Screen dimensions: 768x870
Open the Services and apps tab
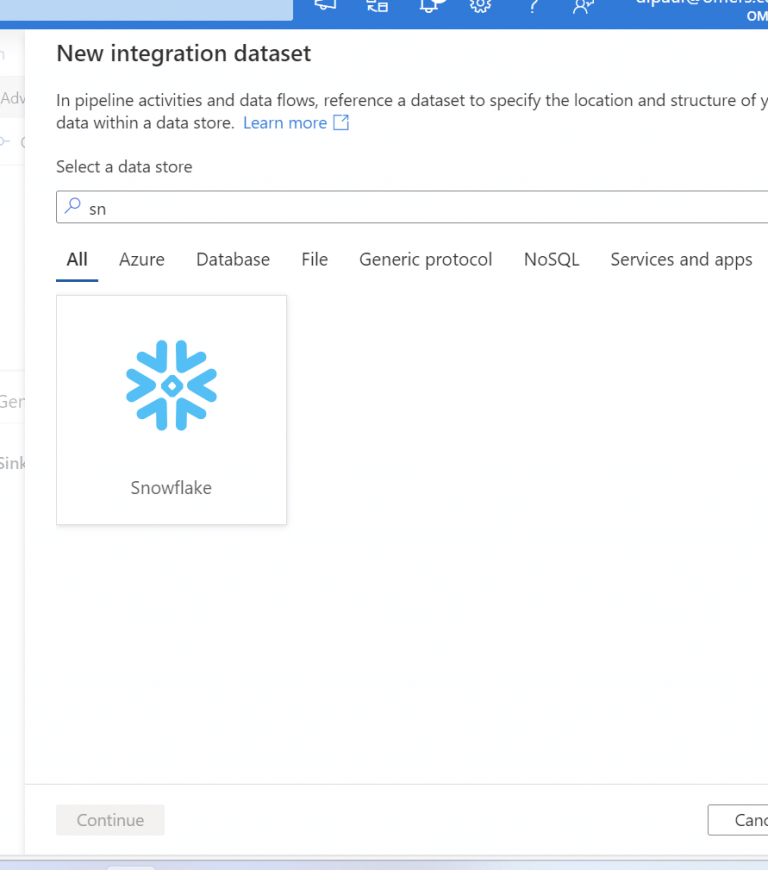[681, 259]
